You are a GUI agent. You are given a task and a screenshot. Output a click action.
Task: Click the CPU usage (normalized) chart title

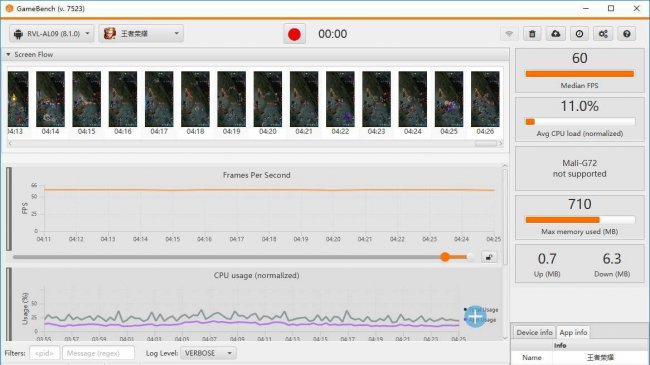[x=257, y=275]
